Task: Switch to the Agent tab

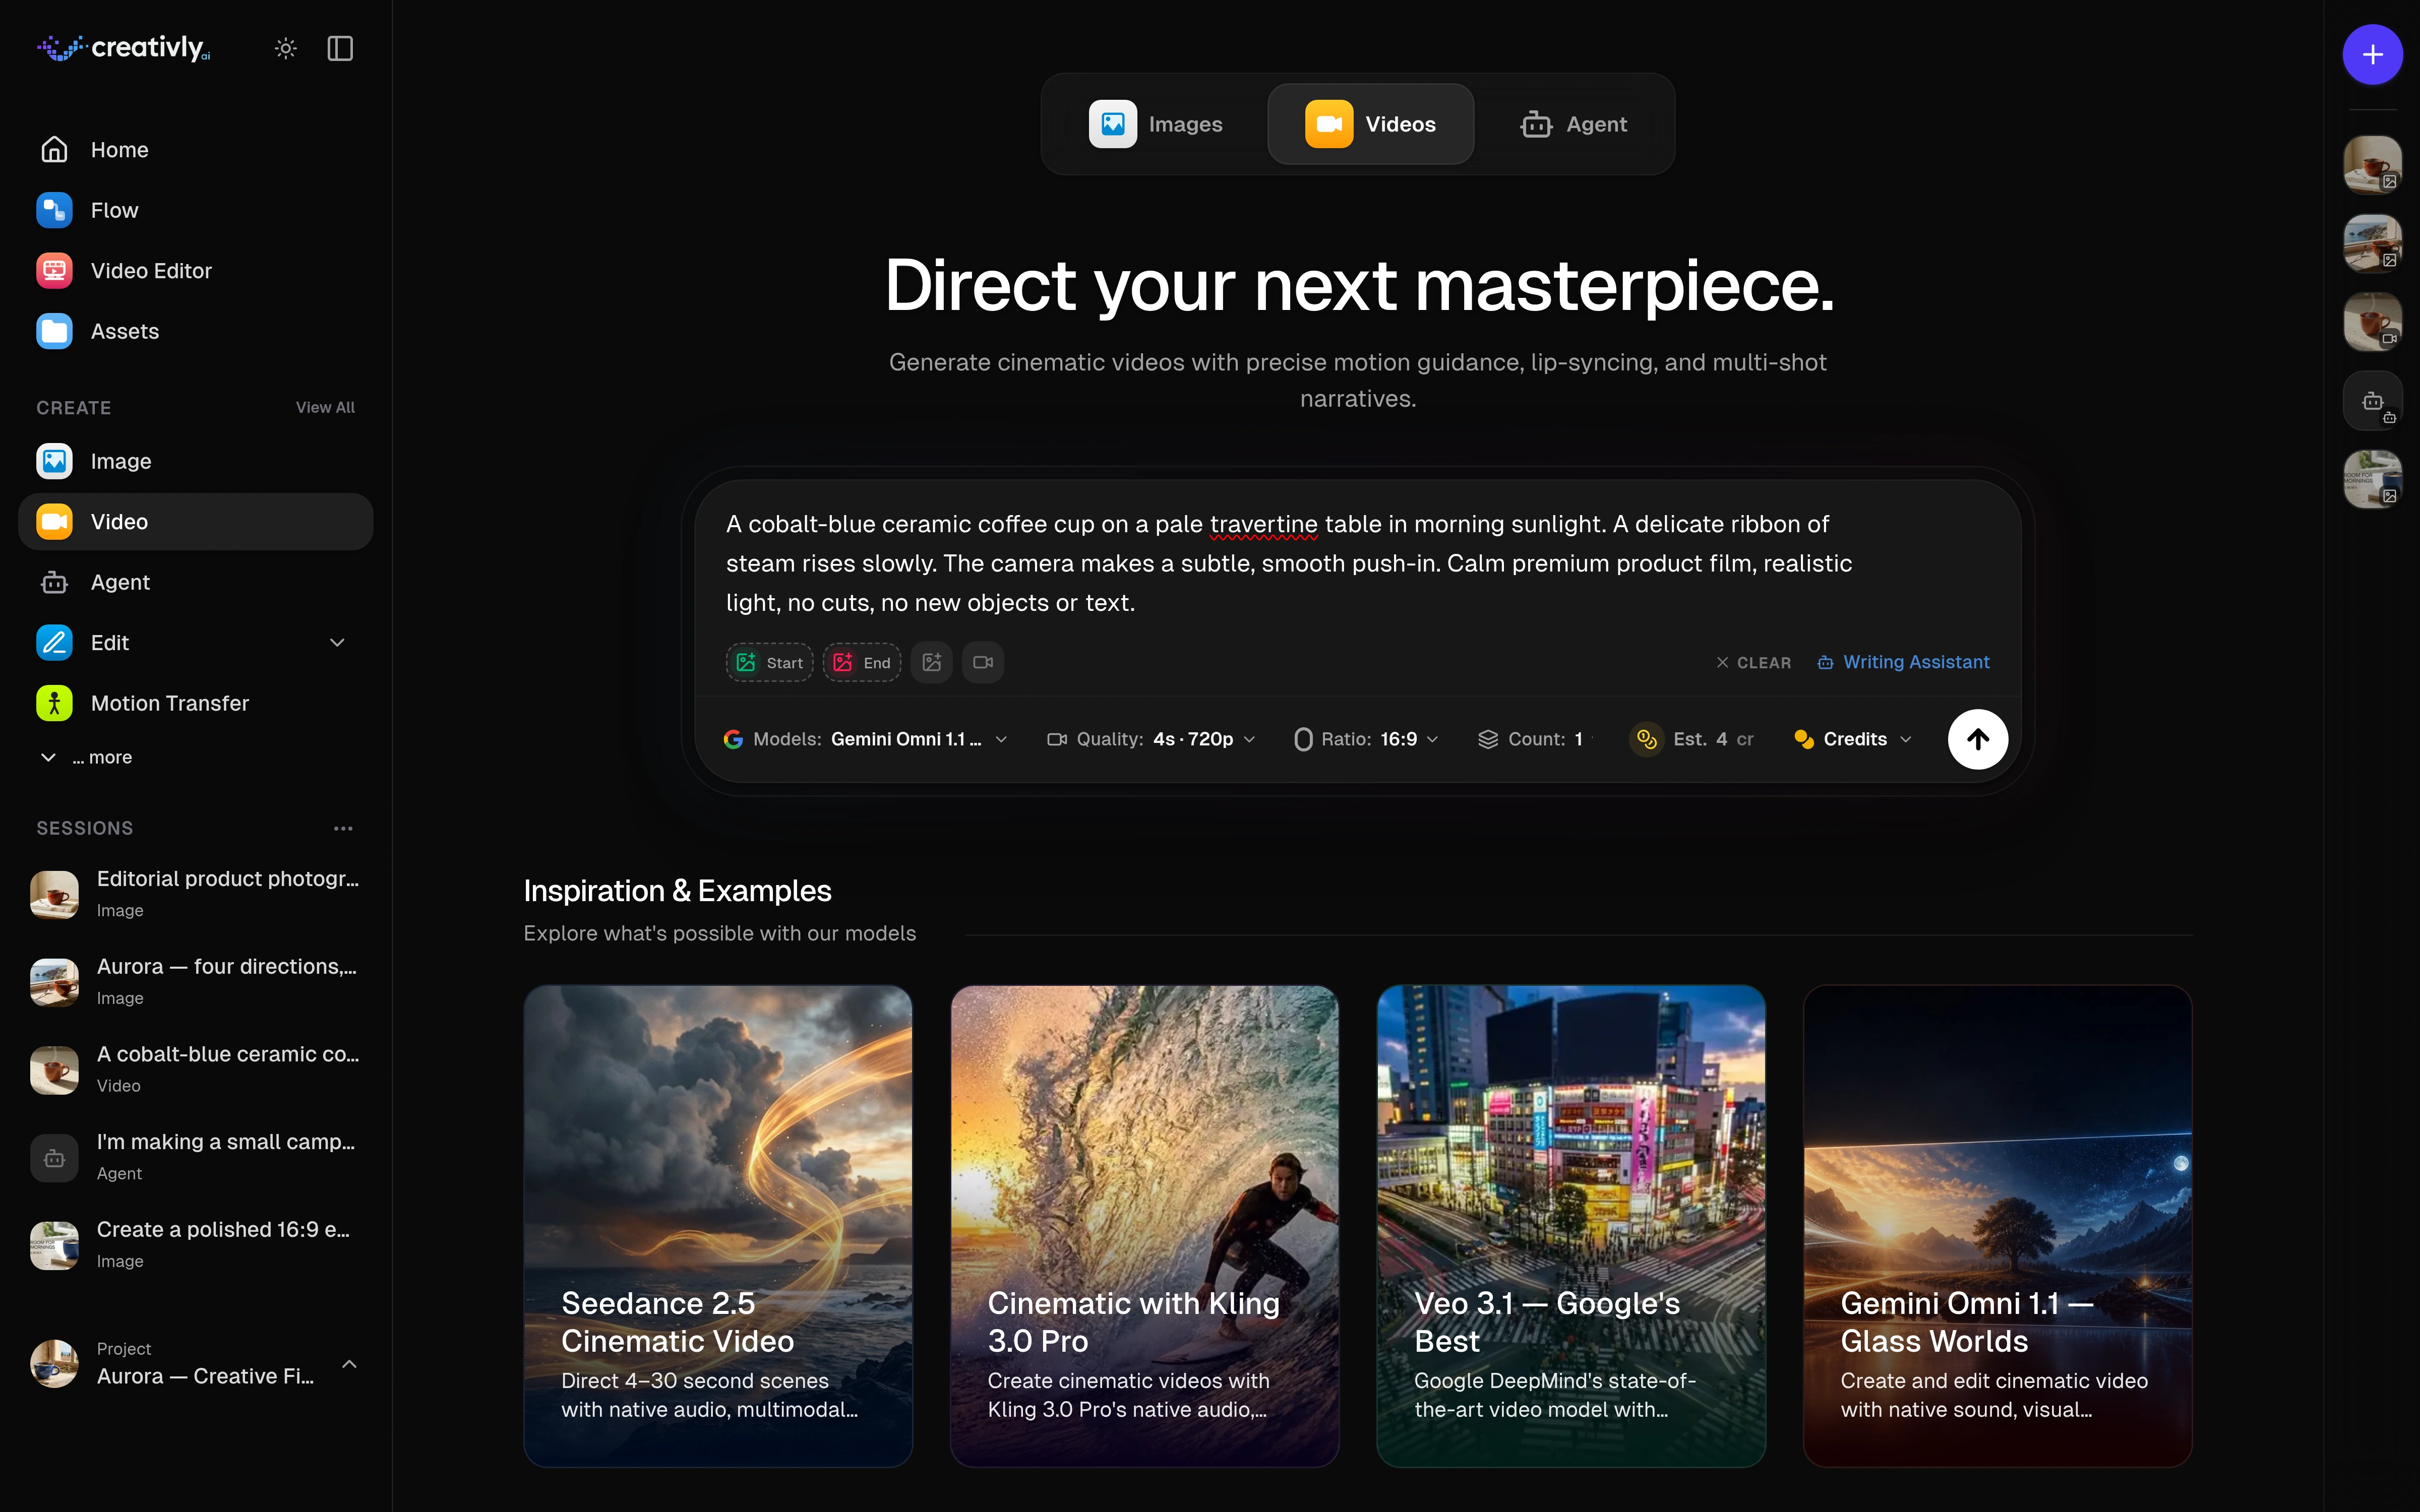Action: [1574, 124]
